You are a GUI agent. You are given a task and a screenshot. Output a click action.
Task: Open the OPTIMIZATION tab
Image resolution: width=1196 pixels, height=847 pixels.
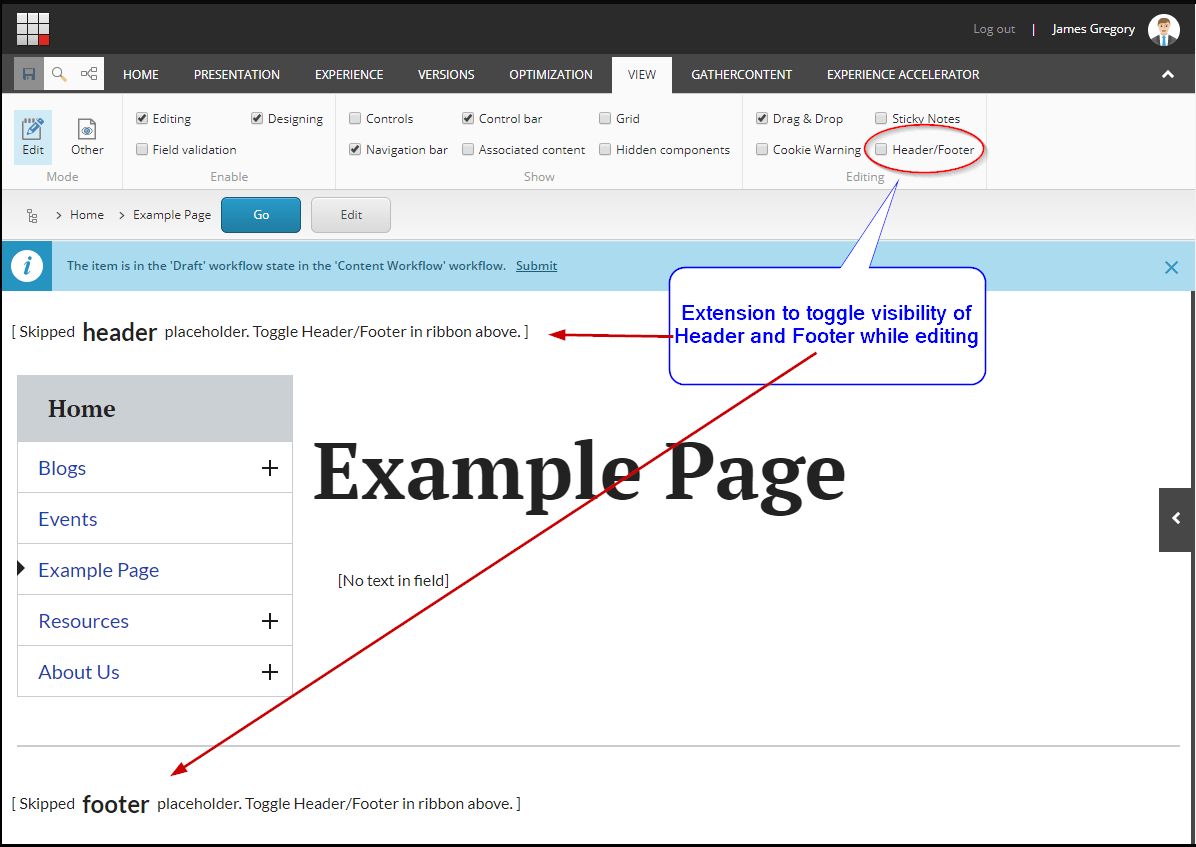(551, 75)
